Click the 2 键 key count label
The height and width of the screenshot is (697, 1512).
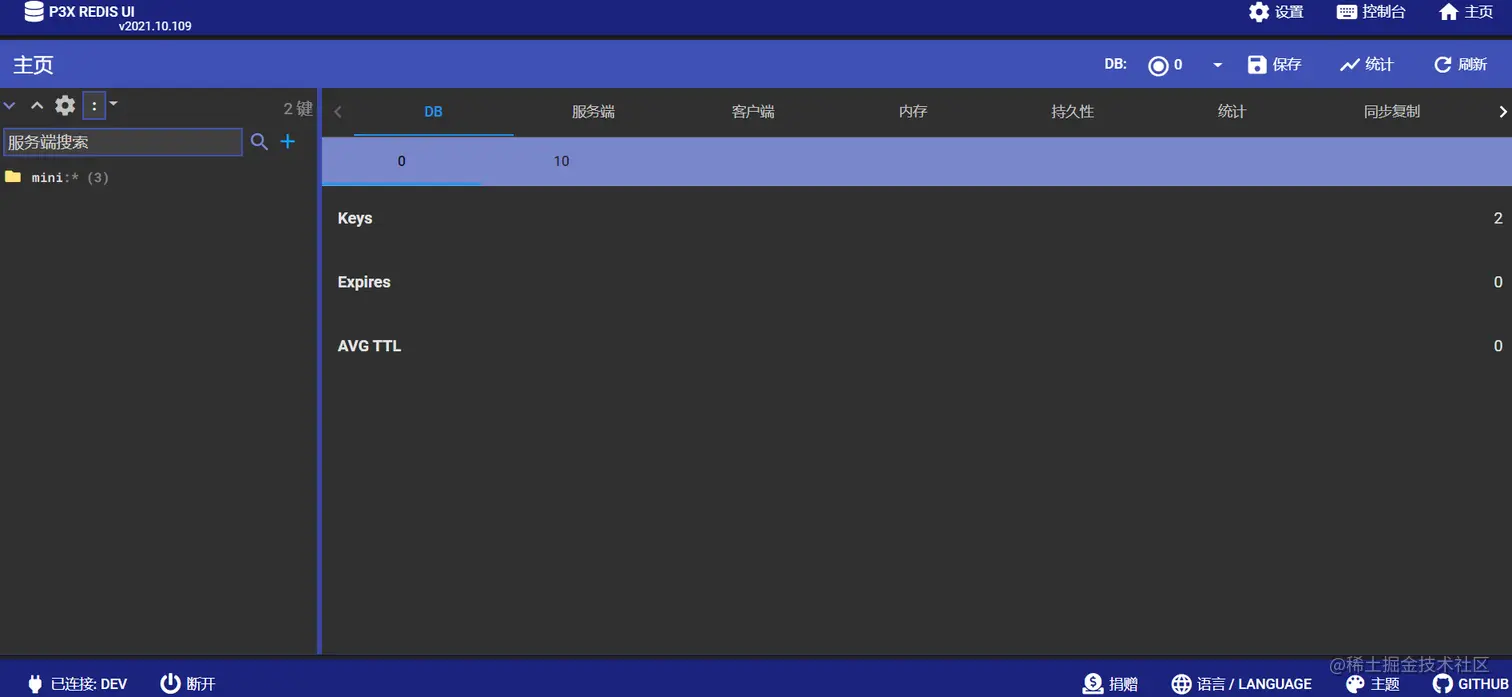(x=298, y=108)
